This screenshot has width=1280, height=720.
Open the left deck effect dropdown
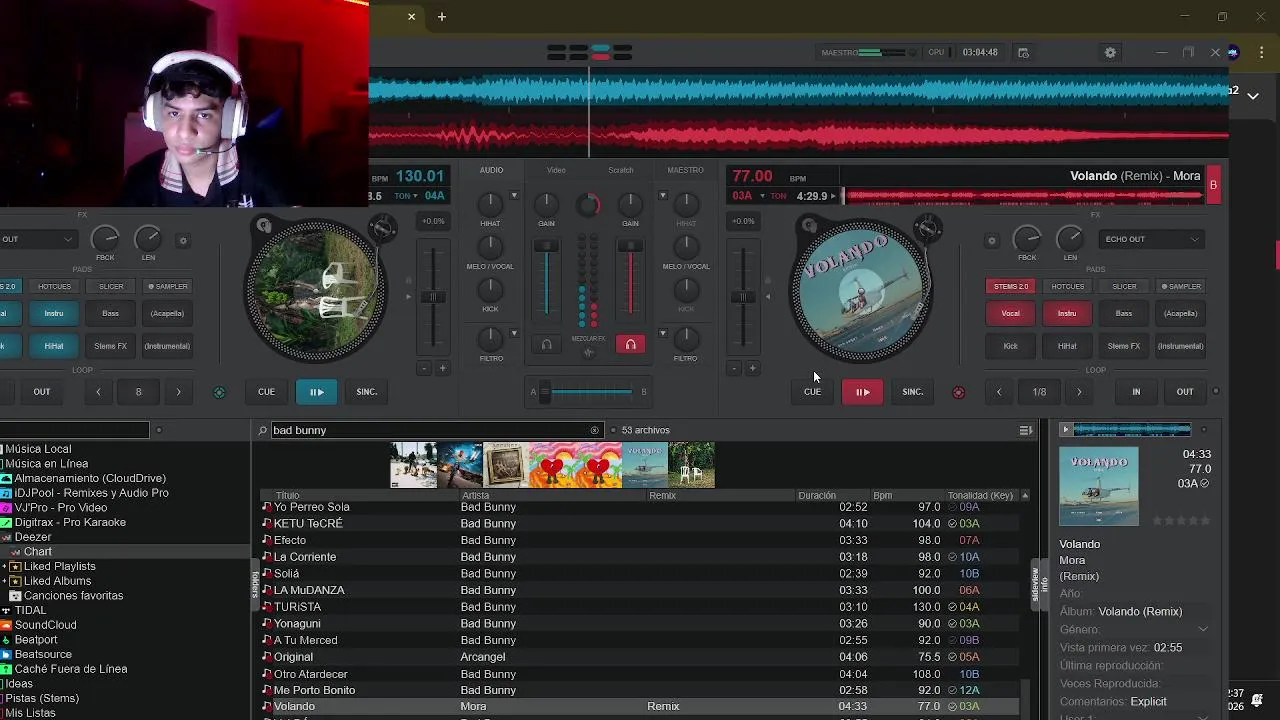click(x=38, y=240)
